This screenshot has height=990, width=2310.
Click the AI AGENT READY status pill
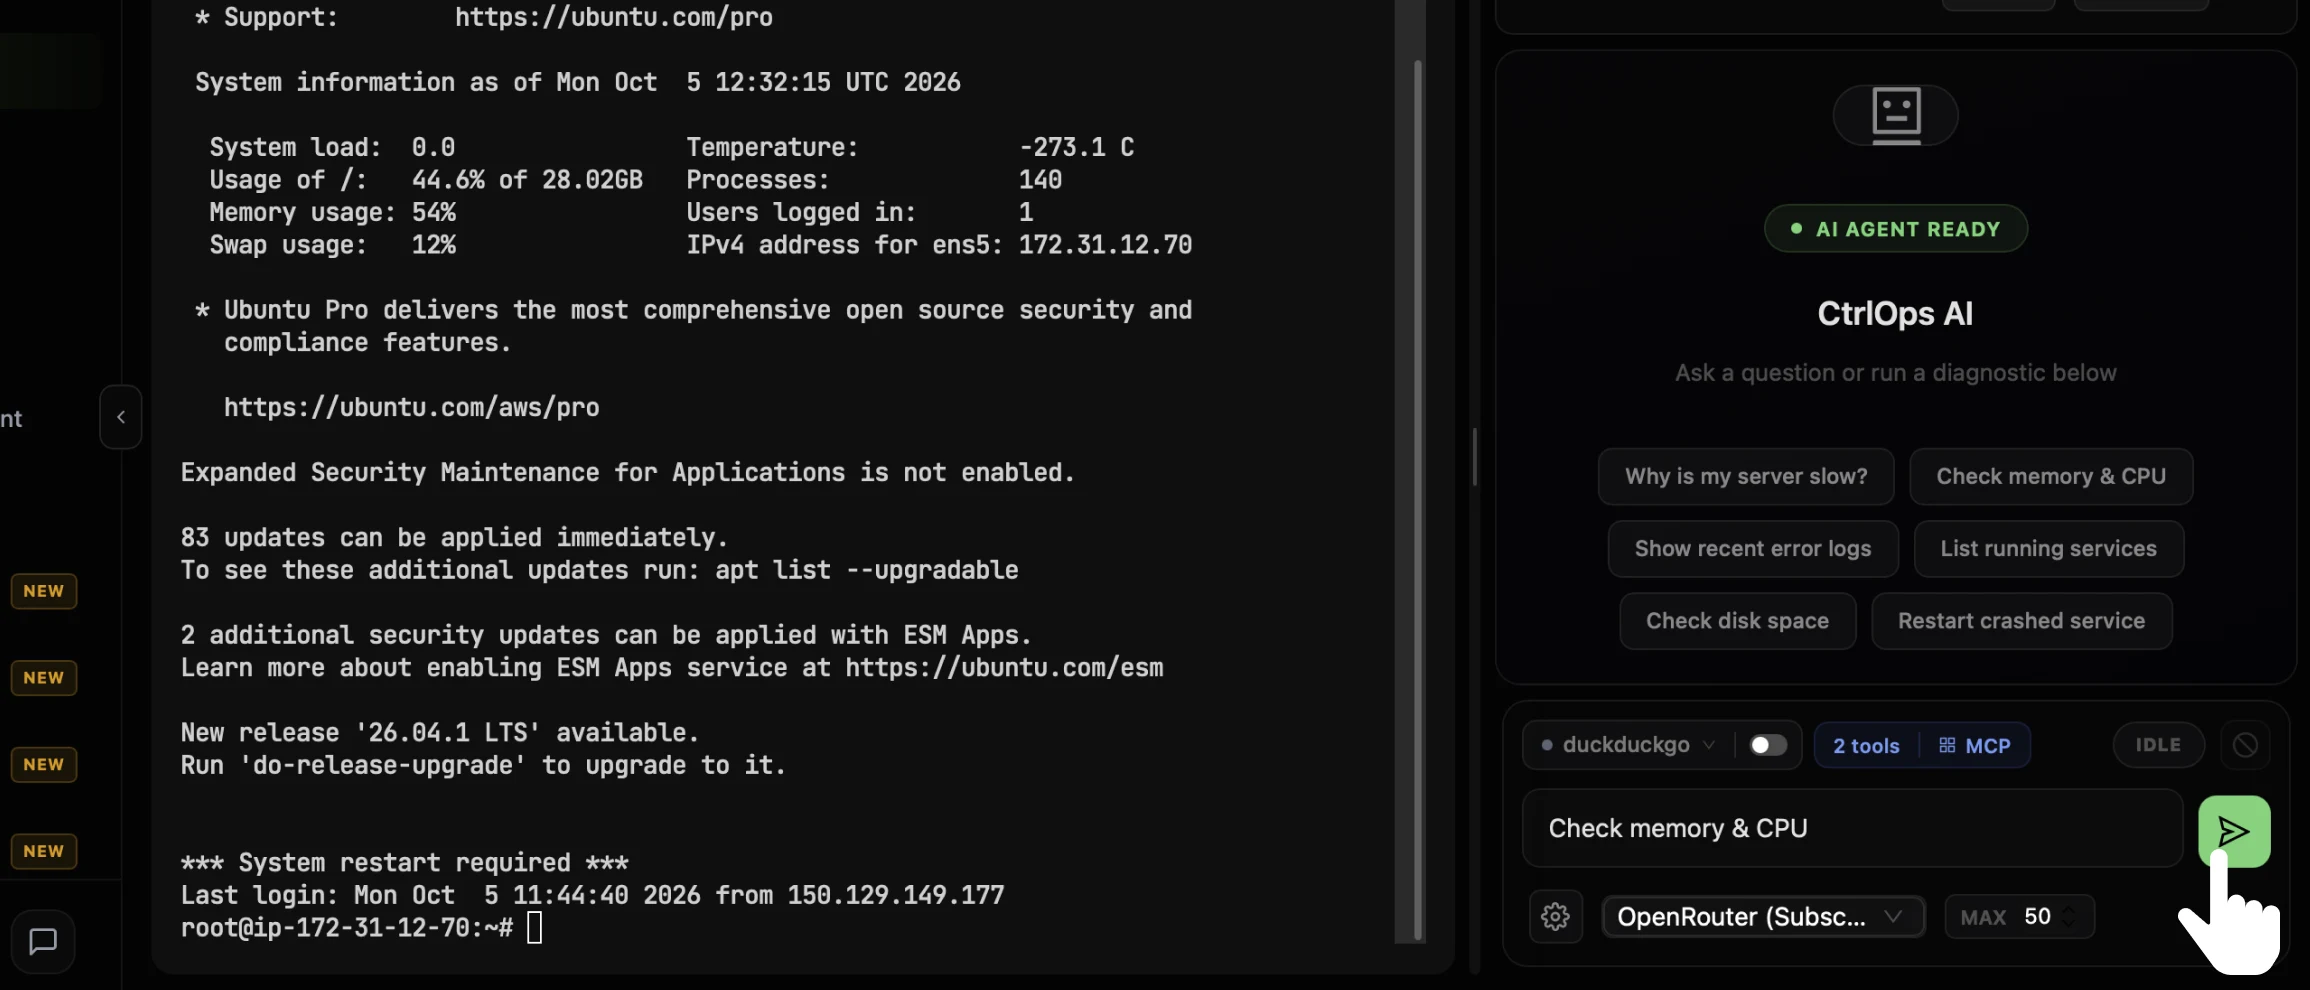point(1895,229)
